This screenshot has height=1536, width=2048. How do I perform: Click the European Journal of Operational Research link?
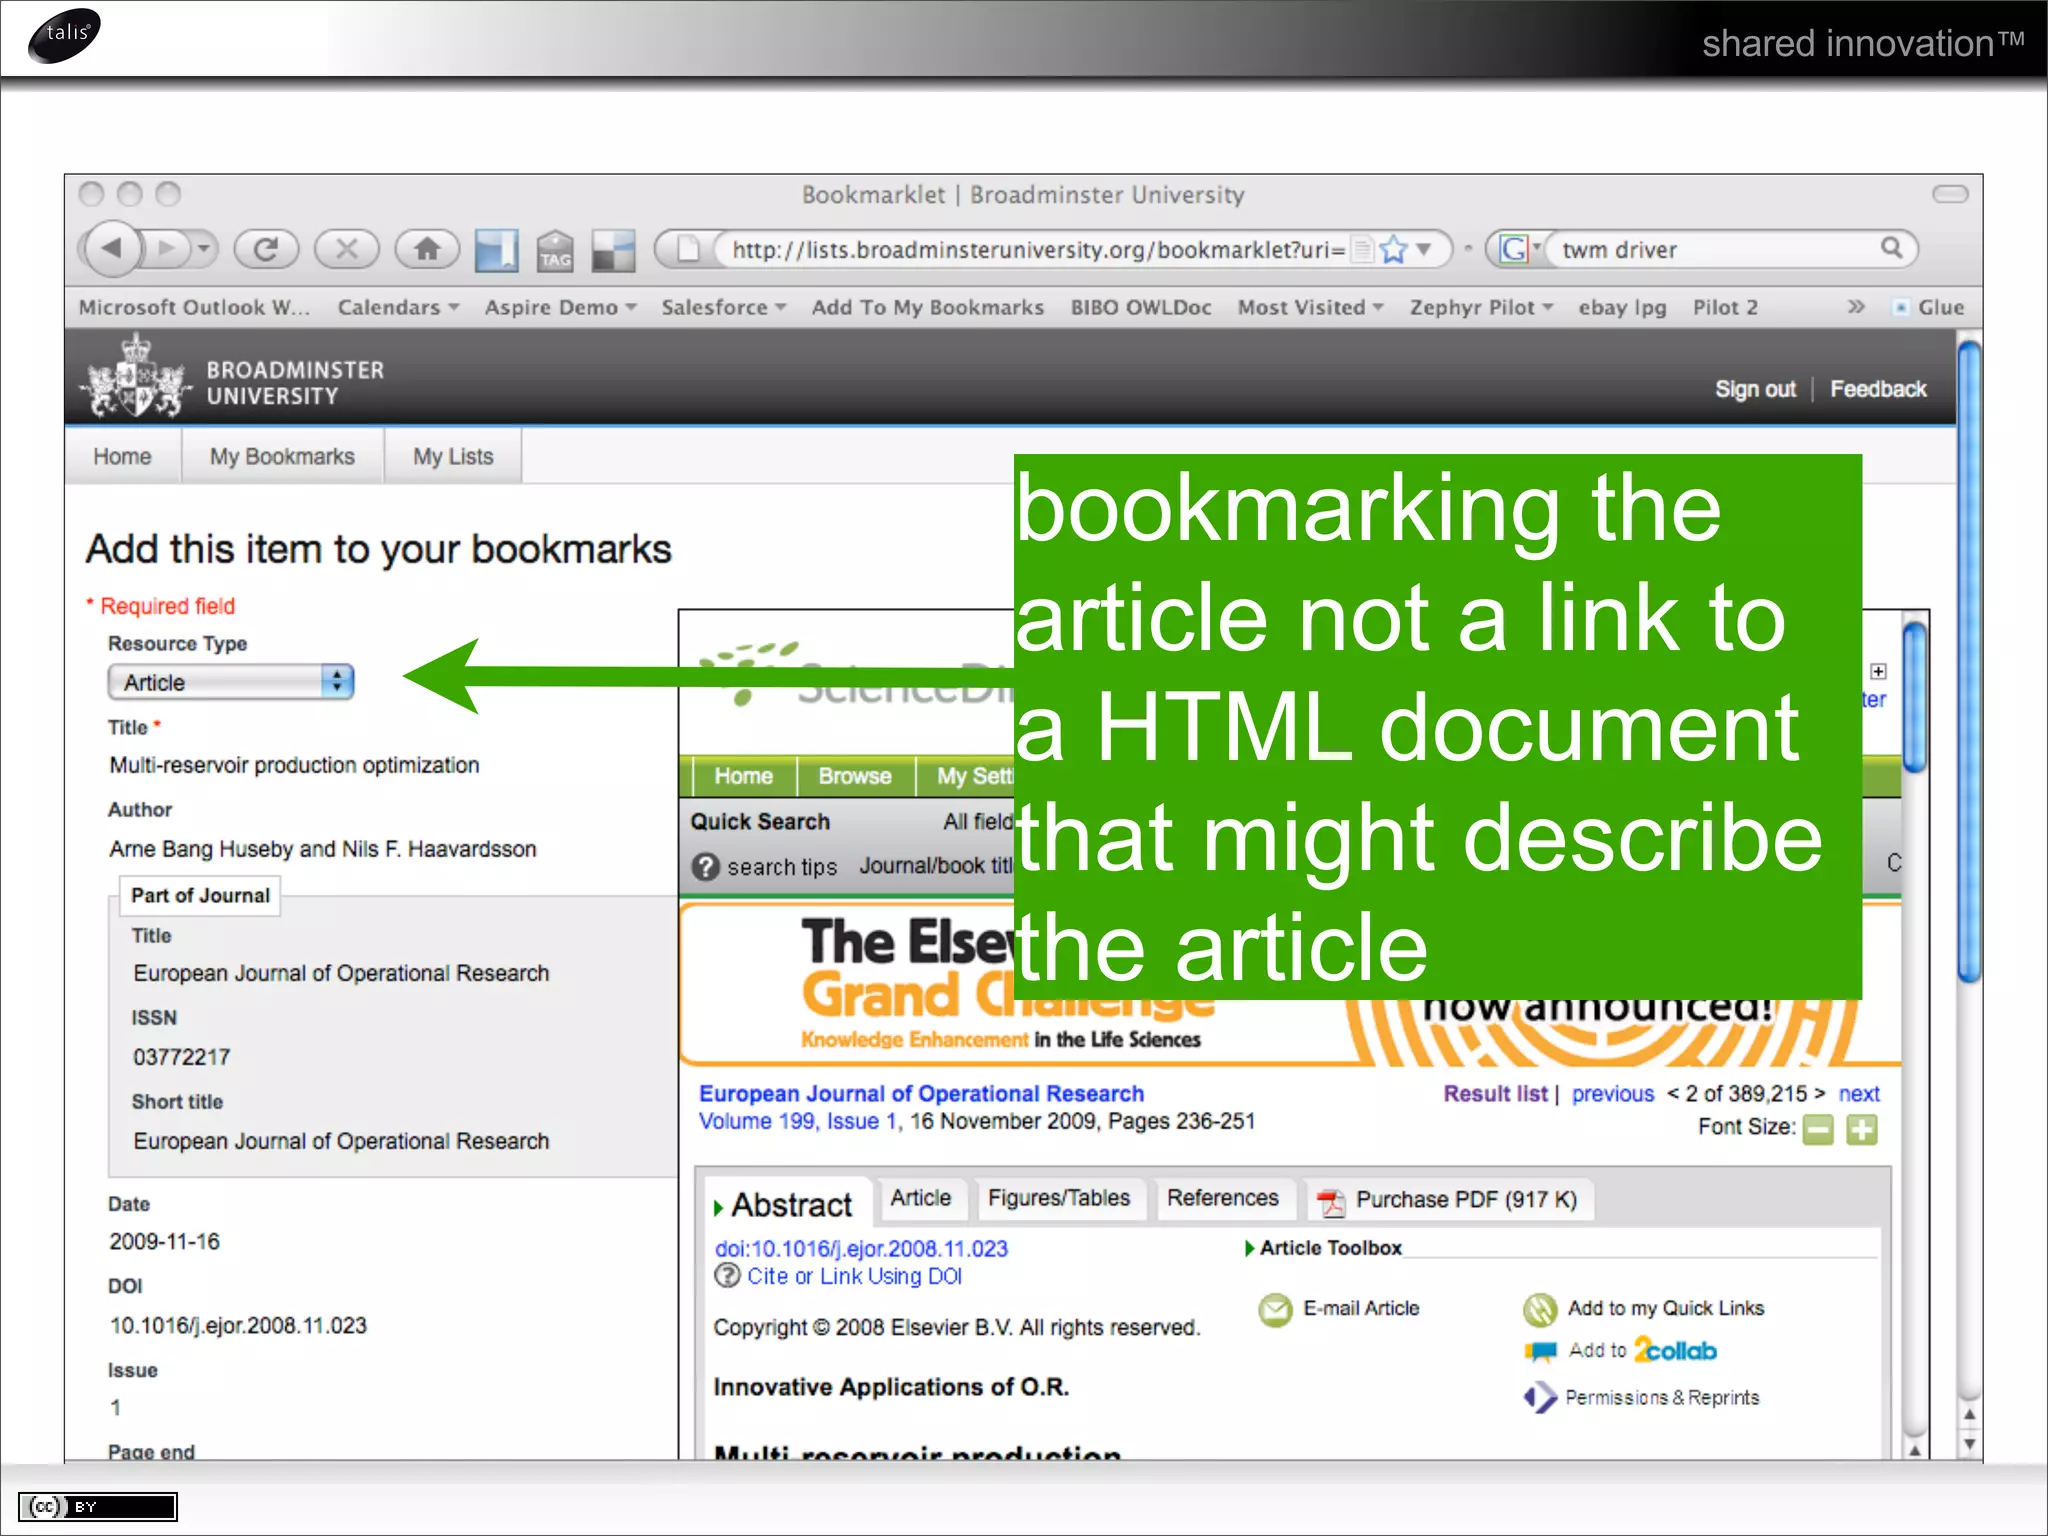(921, 1094)
